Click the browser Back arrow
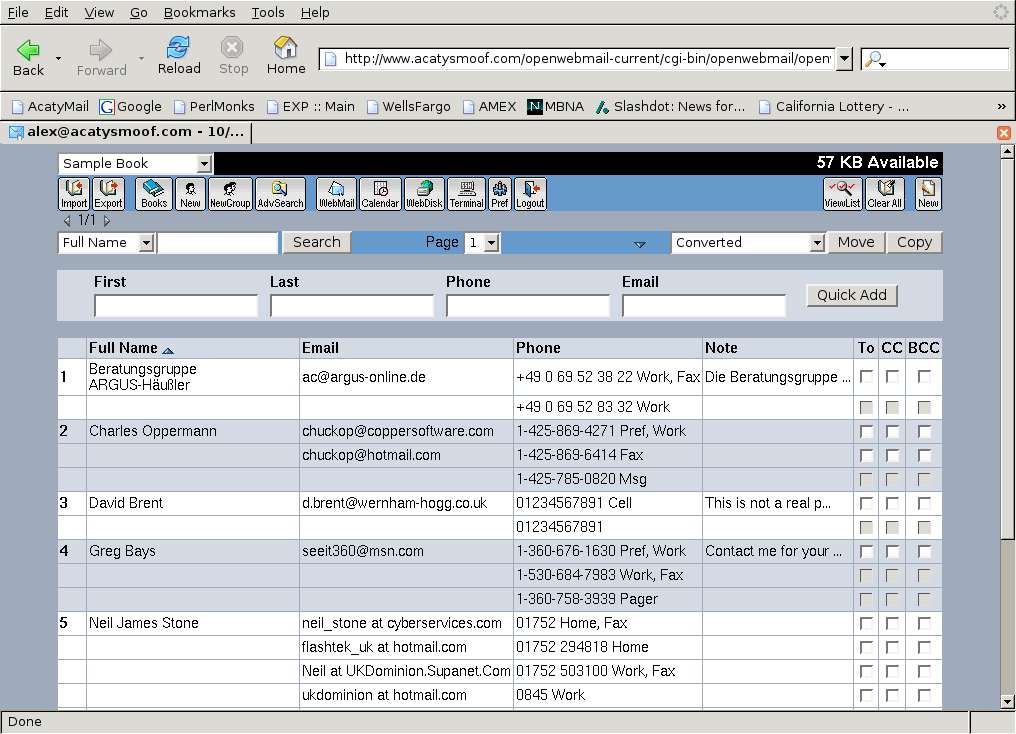 29,57
